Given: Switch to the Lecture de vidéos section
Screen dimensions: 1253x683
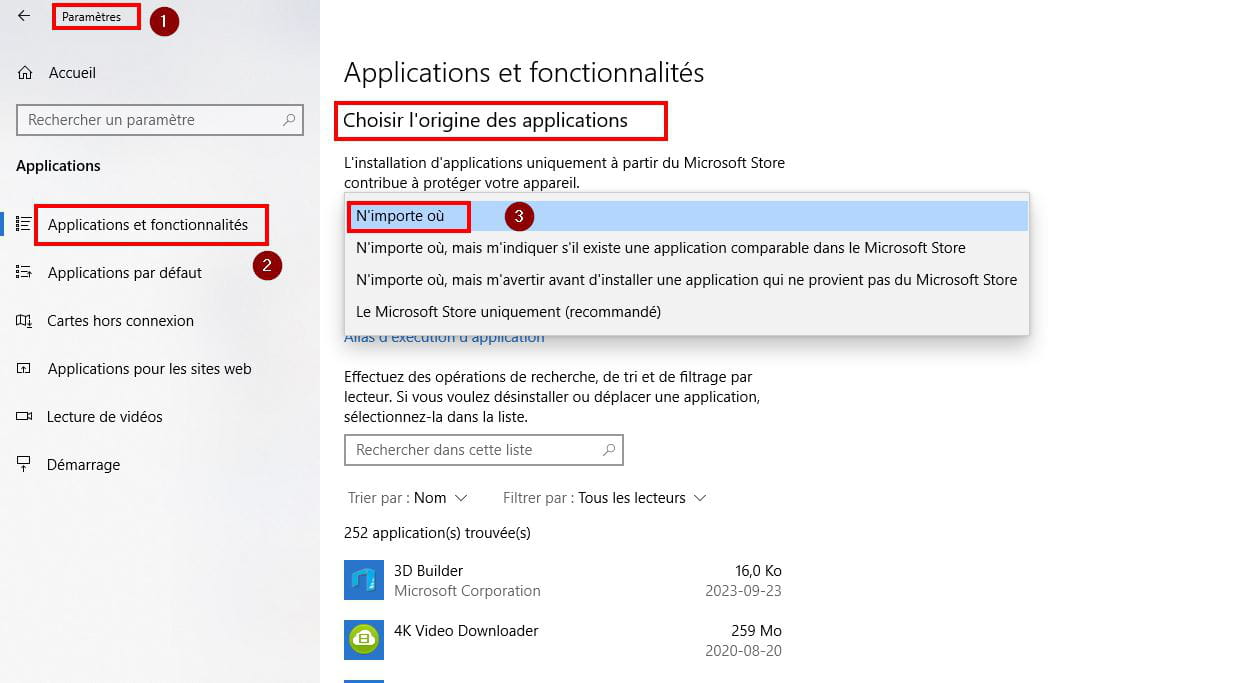Looking at the screenshot, I should click(105, 417).
